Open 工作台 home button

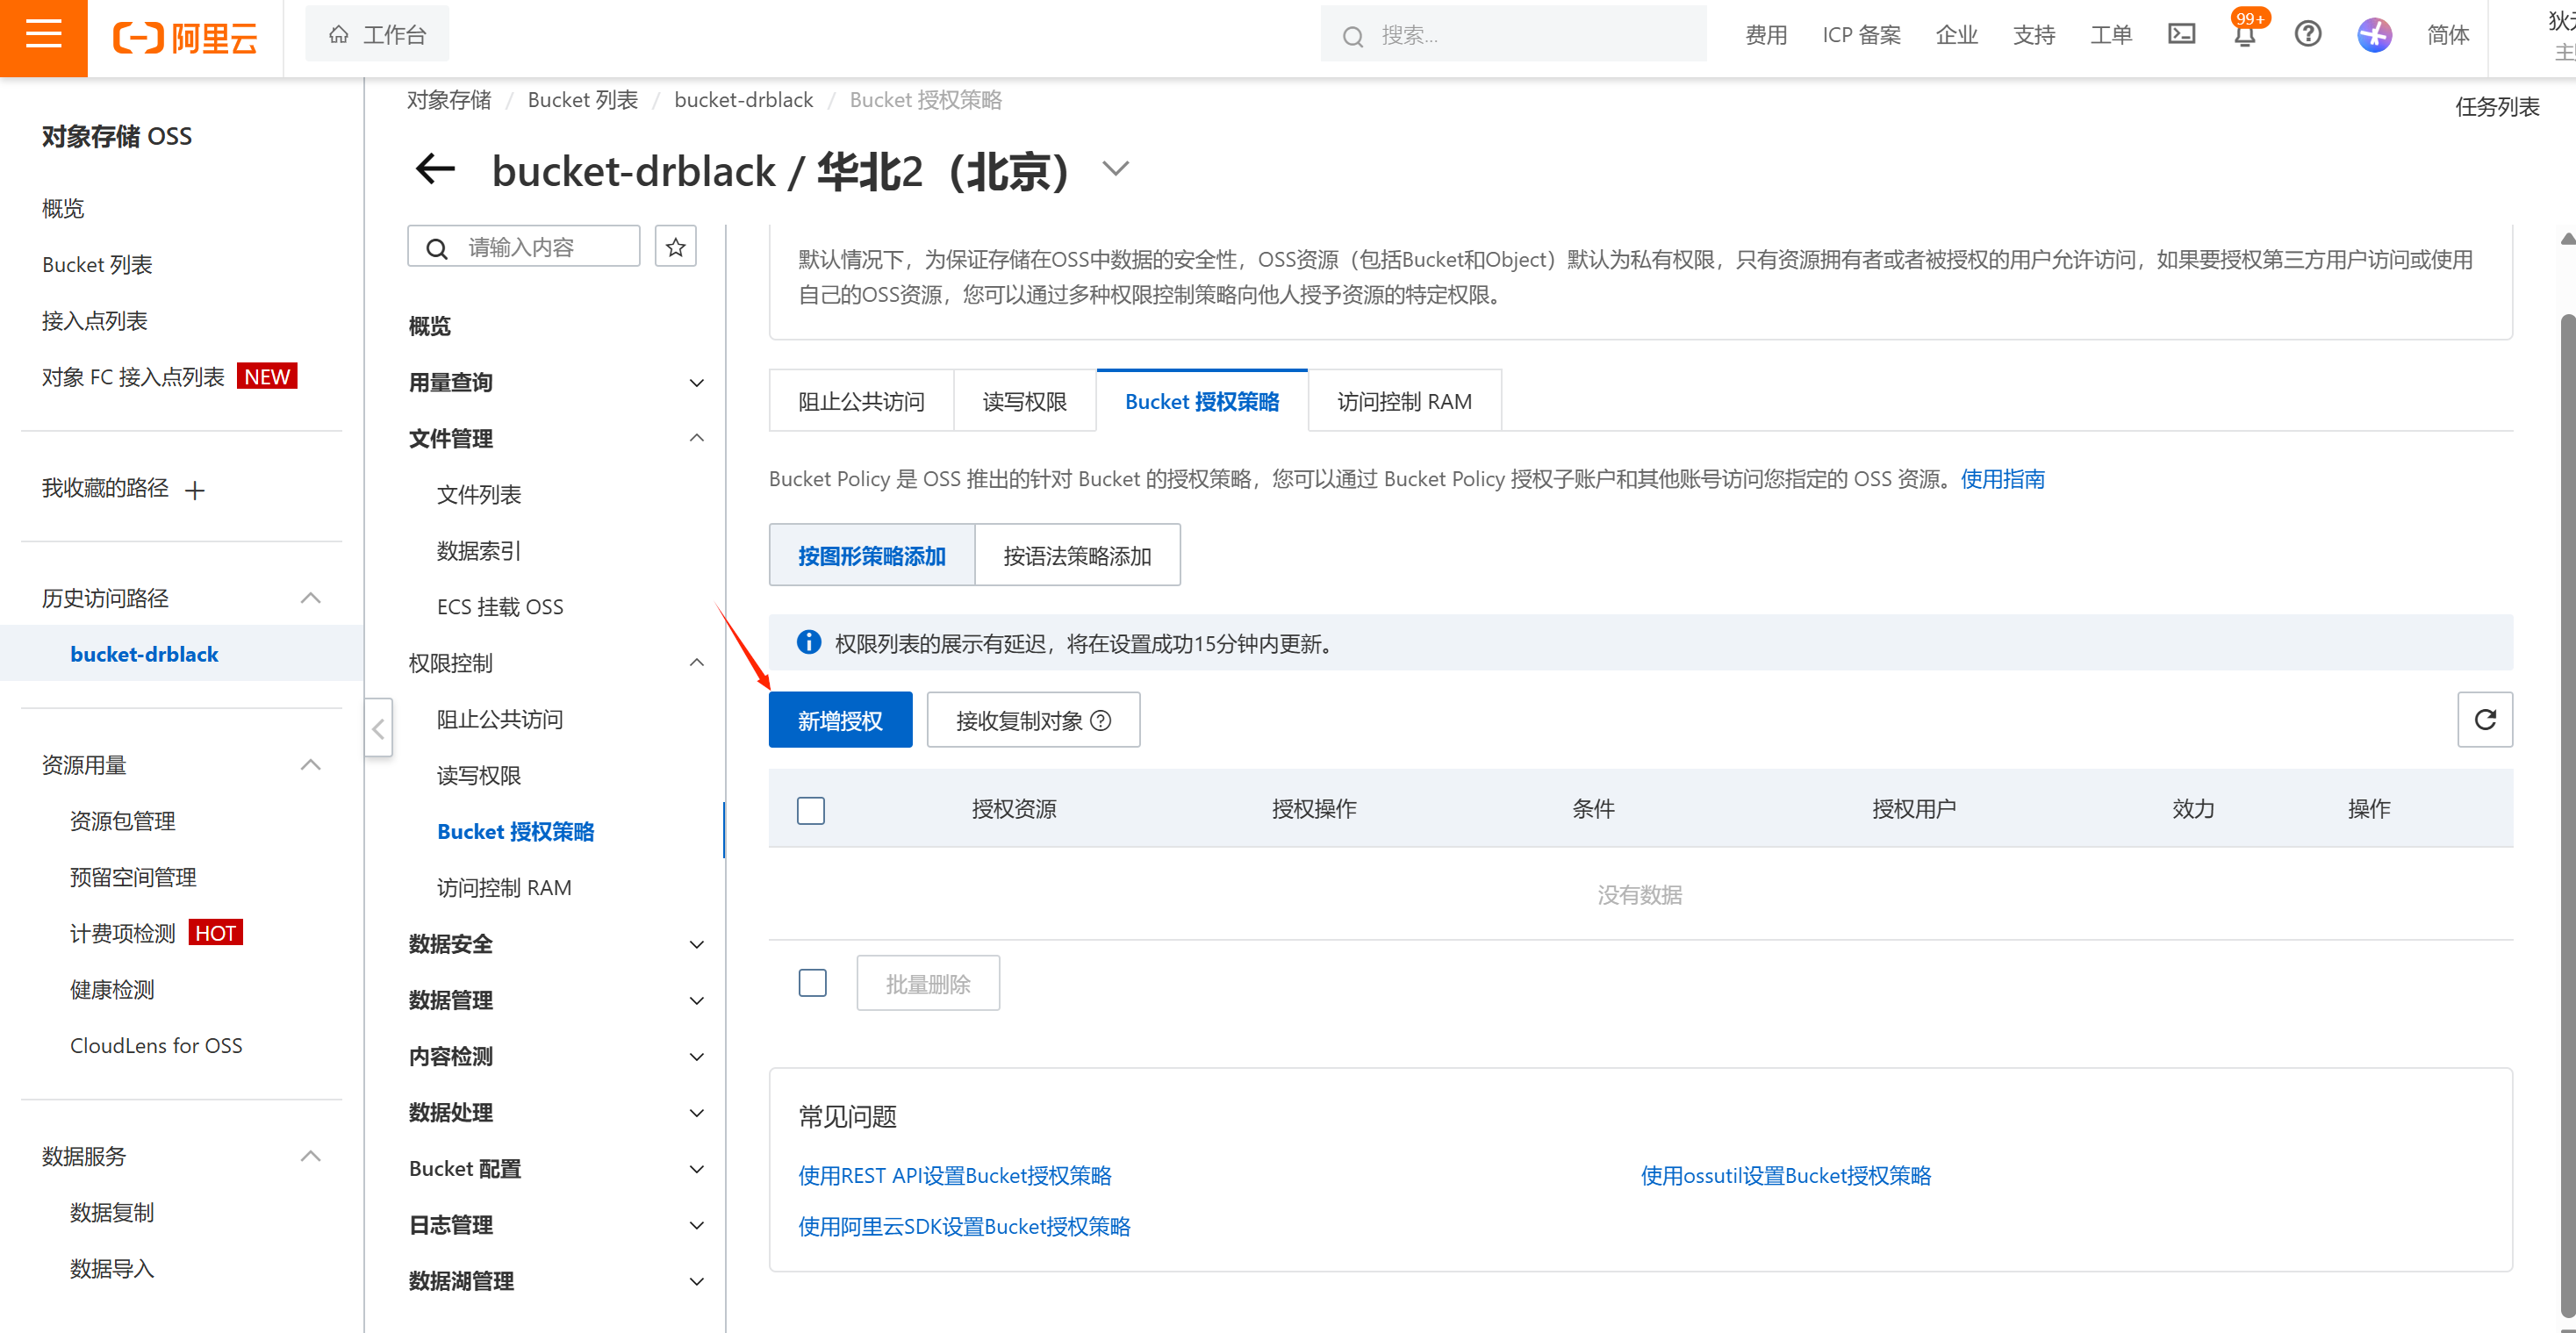pos(377,35)
